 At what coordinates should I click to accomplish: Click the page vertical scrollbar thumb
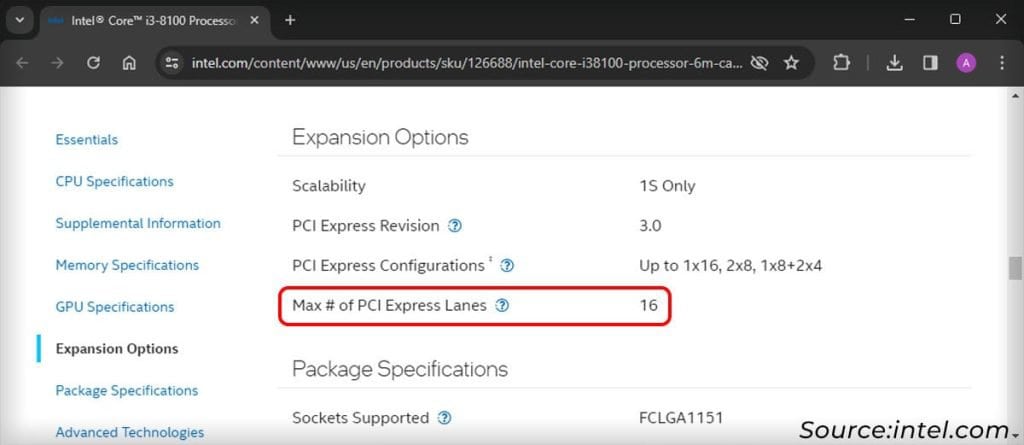[x=1015, y=270]
